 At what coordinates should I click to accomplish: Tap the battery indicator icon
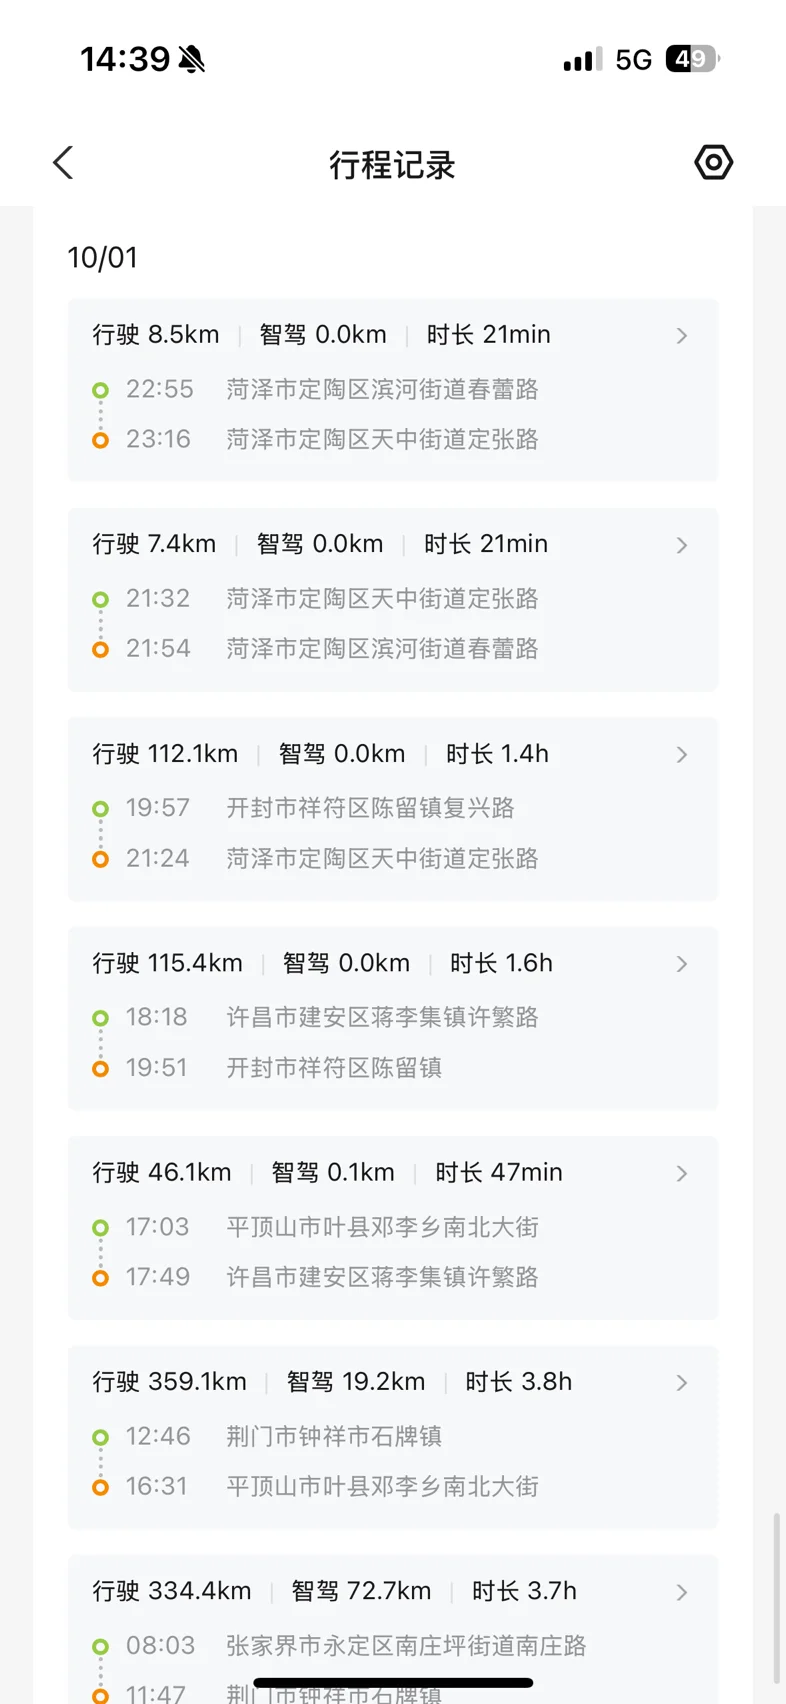point(692,59)
